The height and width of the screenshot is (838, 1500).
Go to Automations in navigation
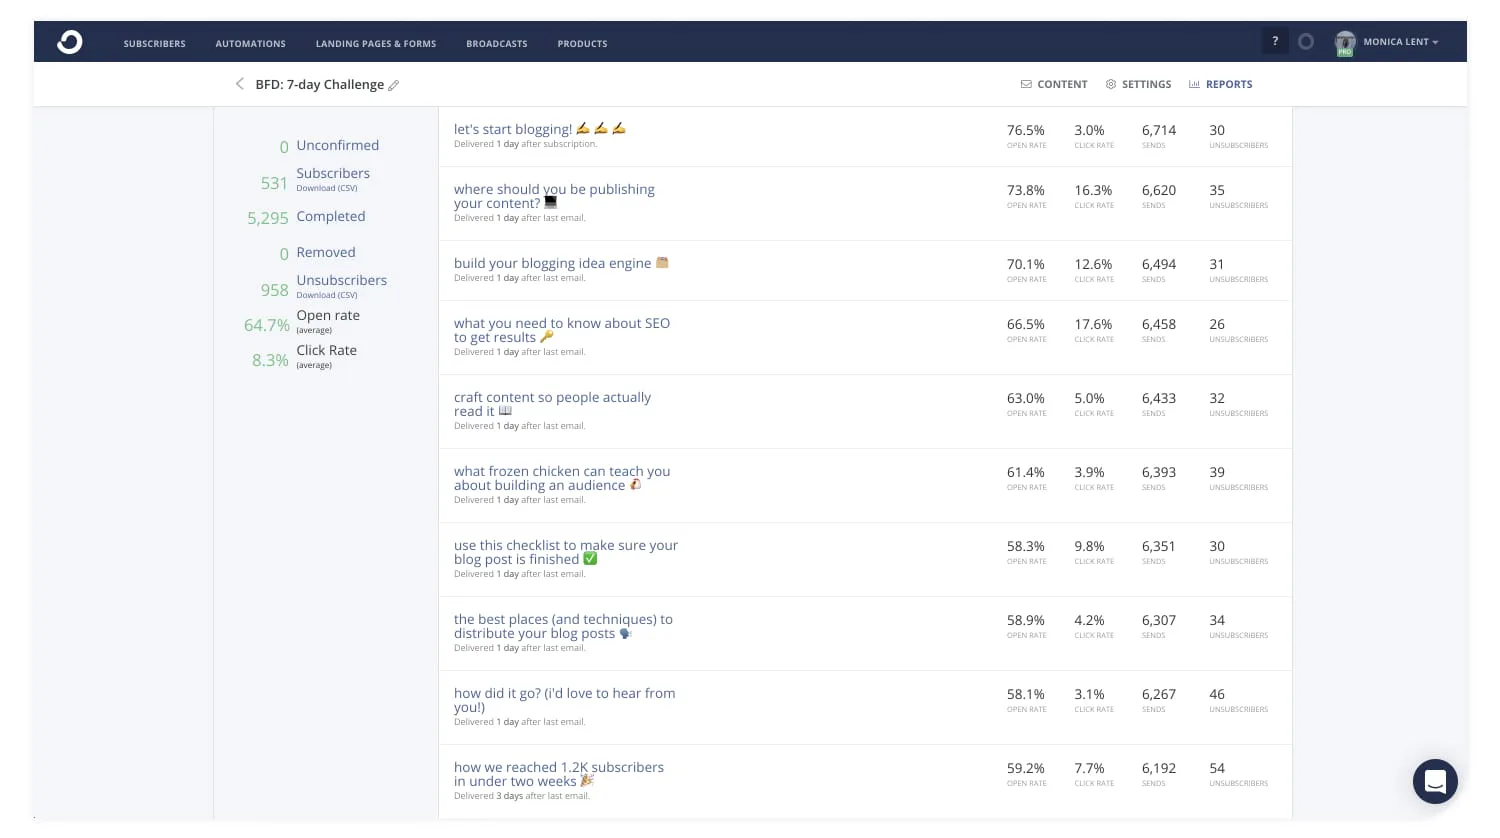click(250, 44)
